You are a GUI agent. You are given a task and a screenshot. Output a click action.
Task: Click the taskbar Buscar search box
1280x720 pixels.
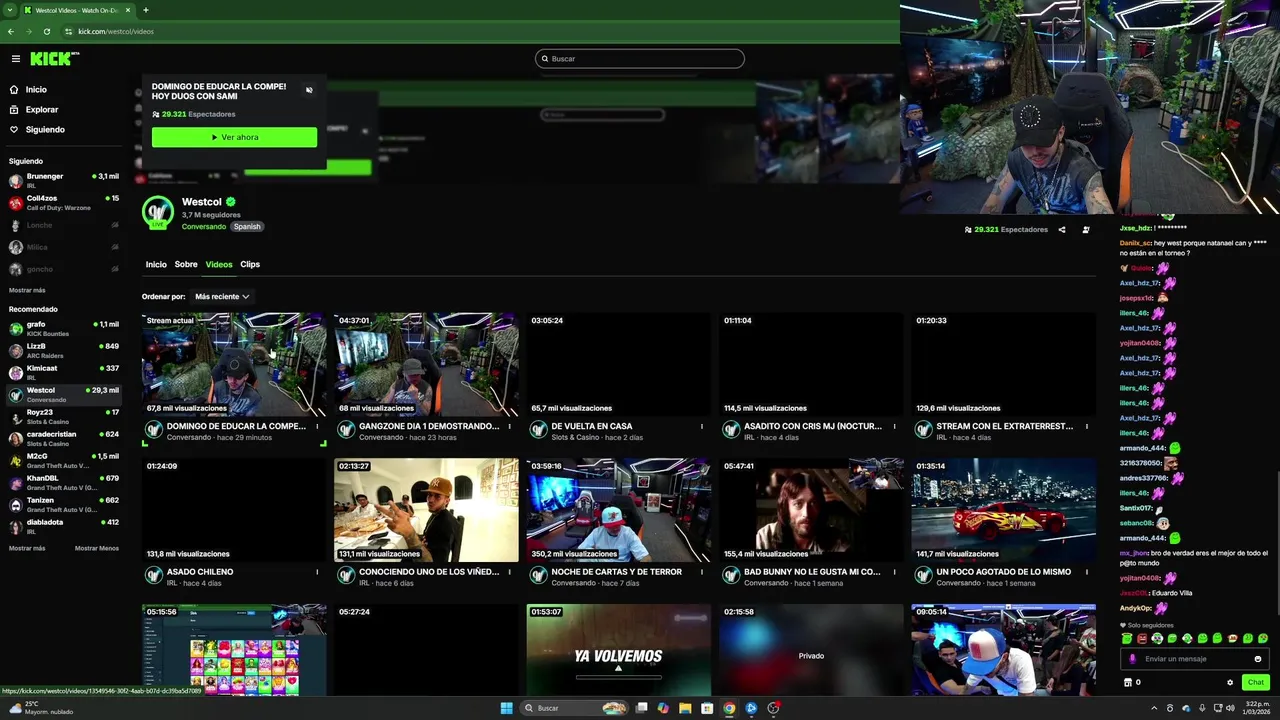point(575,708)
